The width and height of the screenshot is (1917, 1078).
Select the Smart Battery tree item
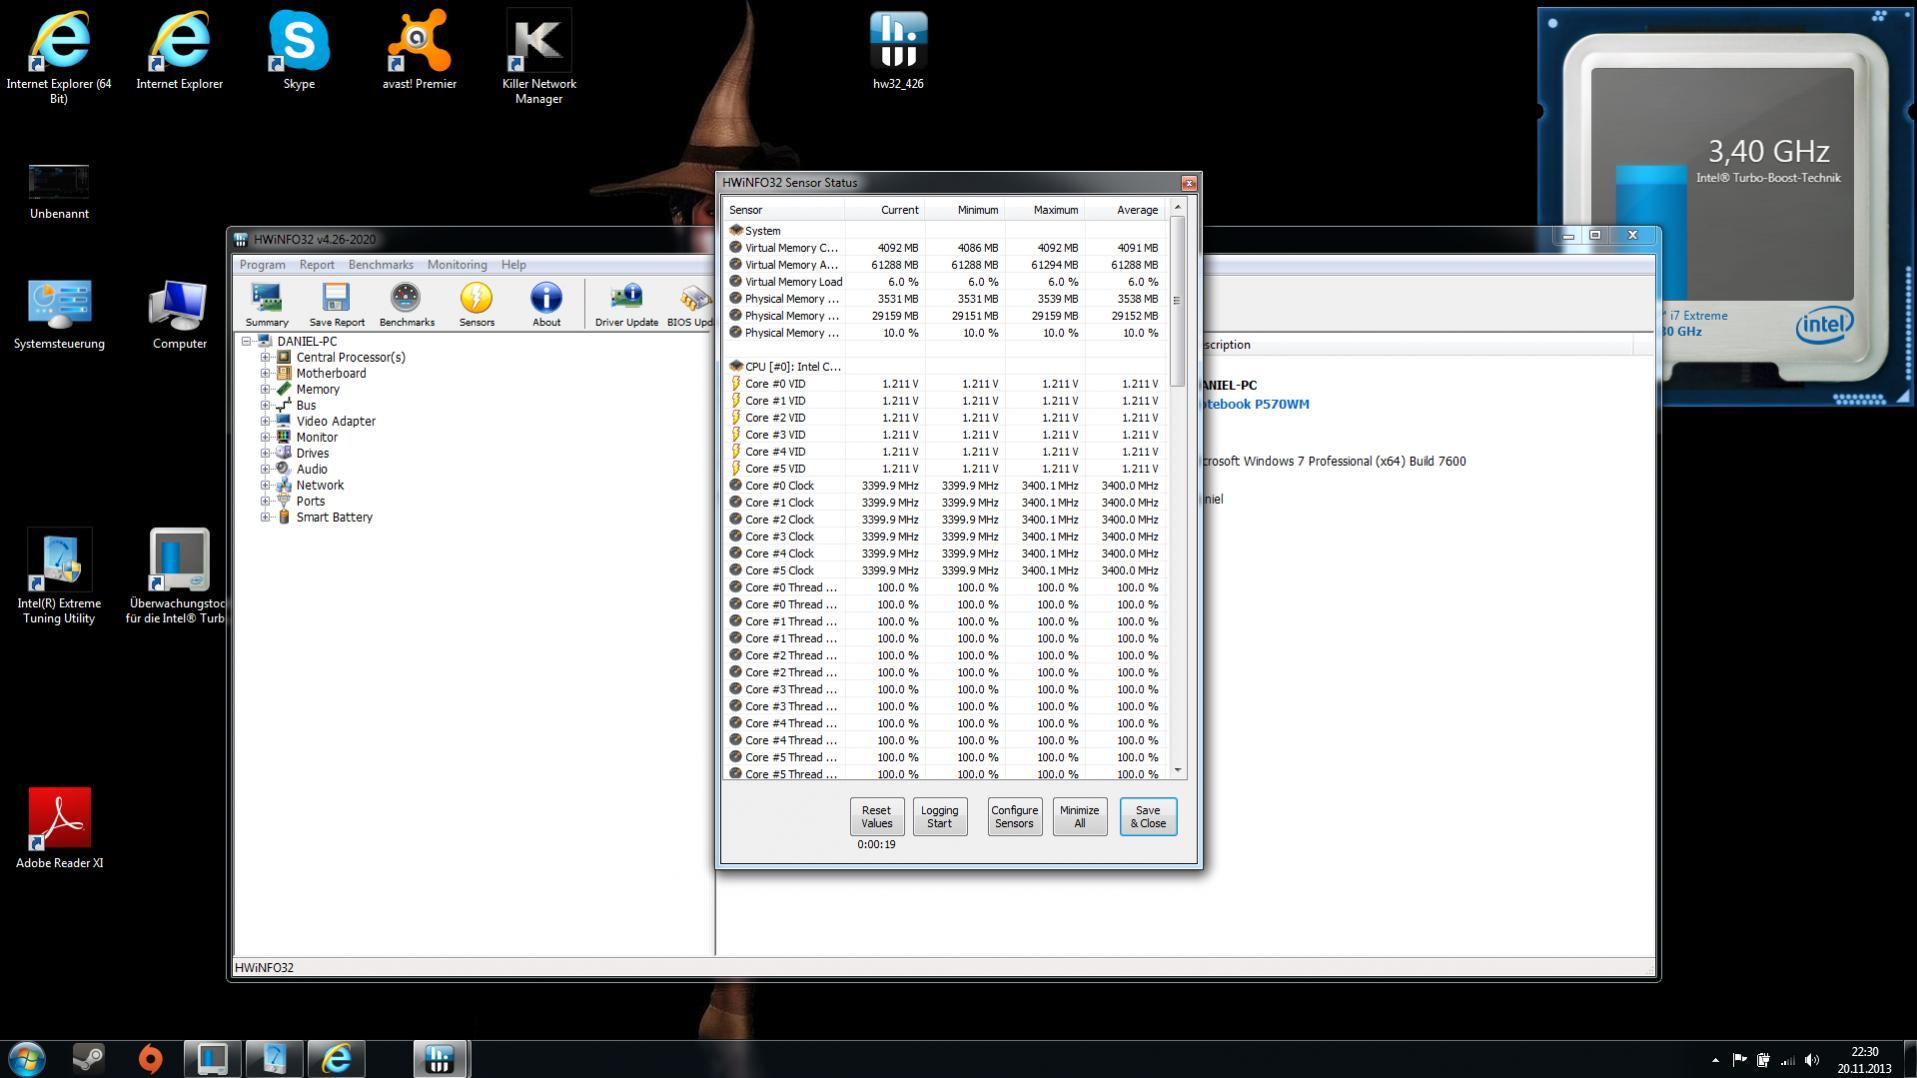click(x=334, y=517)
